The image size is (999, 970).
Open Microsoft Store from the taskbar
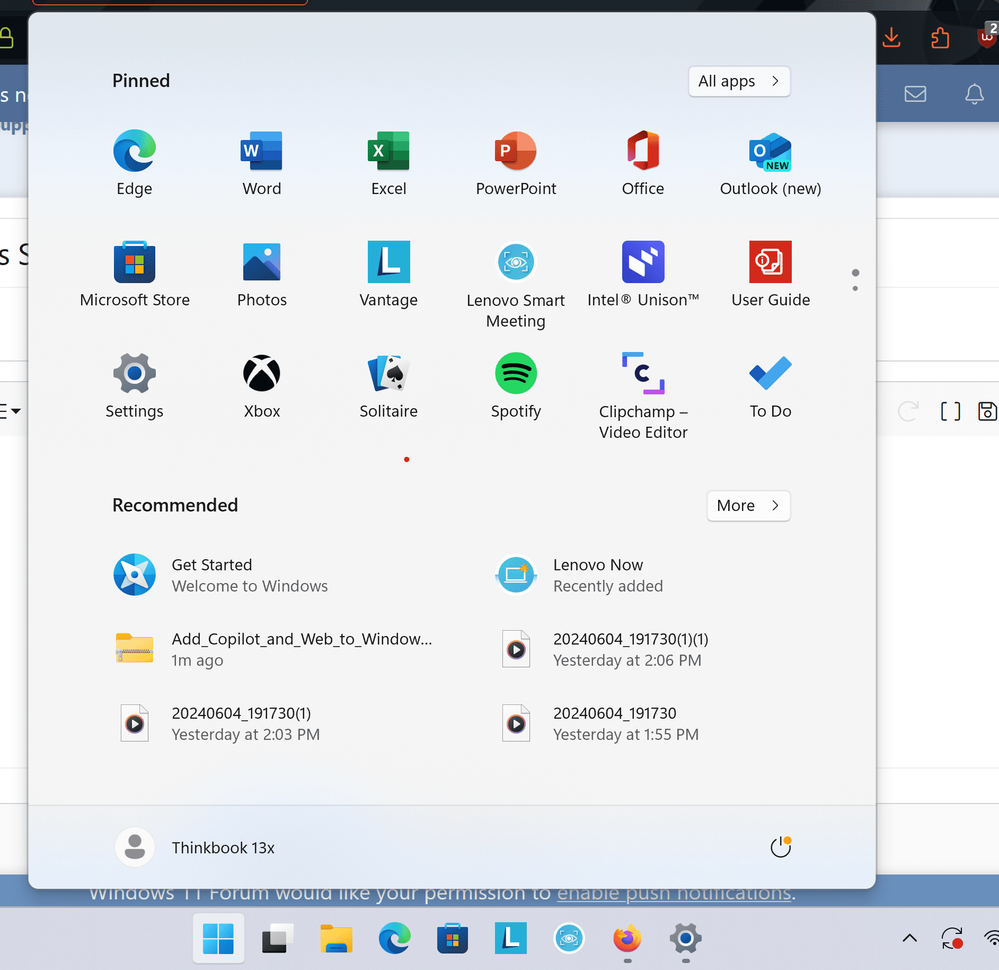coord(452,939)
